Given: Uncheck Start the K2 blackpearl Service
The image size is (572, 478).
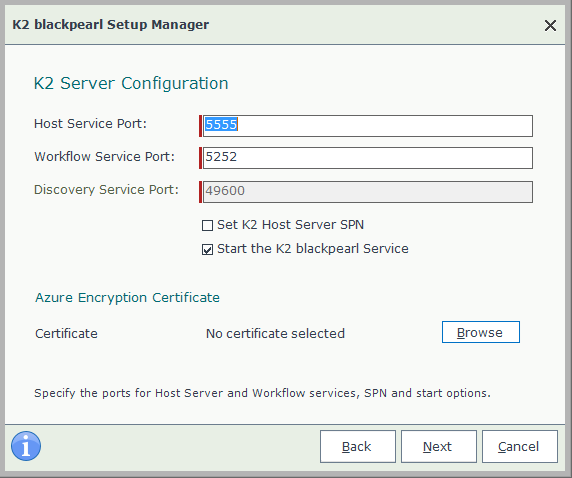Looking at the screenshot, I should point(207,250).
